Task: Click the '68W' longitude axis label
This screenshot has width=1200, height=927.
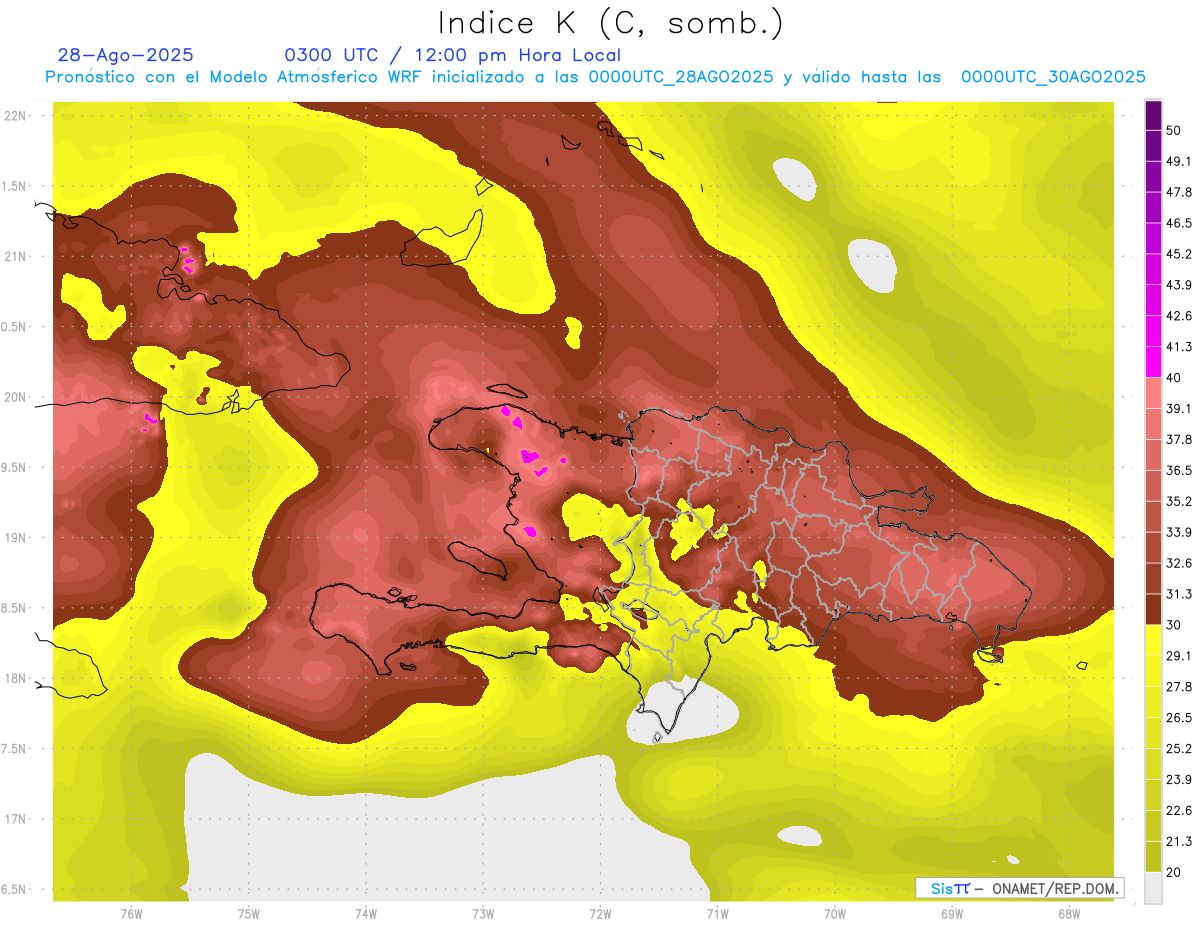Action: (x=1069, y=914)
